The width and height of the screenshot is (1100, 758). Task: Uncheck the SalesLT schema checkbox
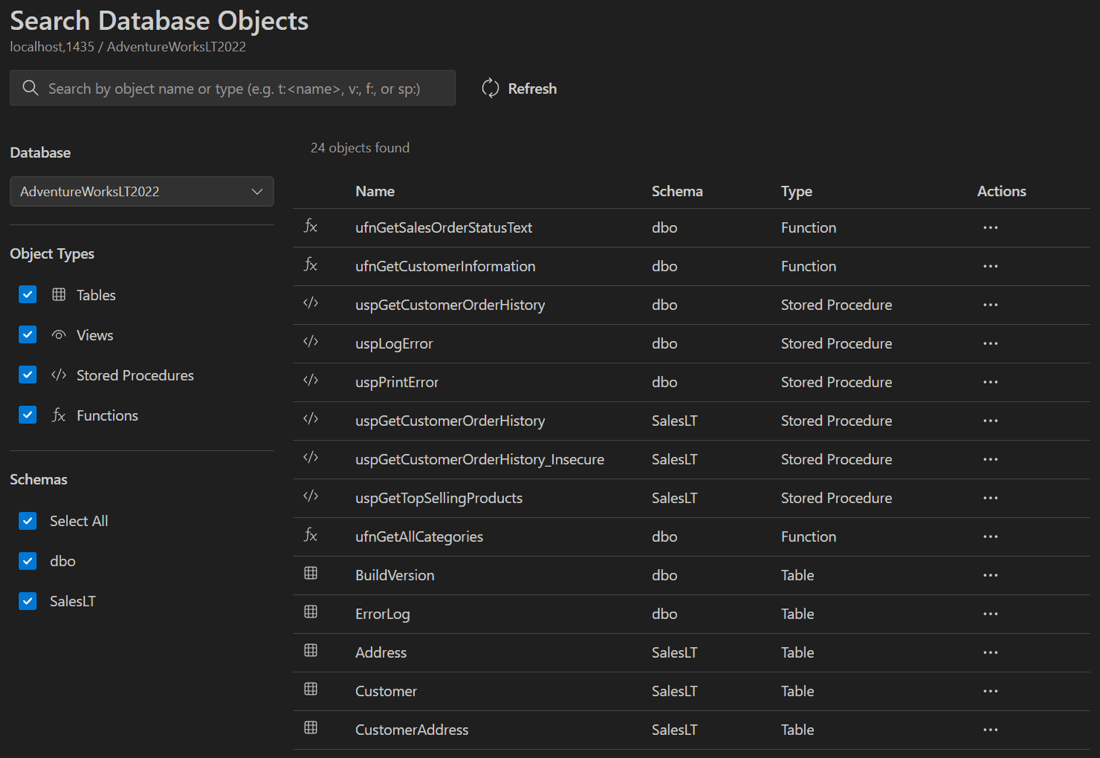coord(28,601)
